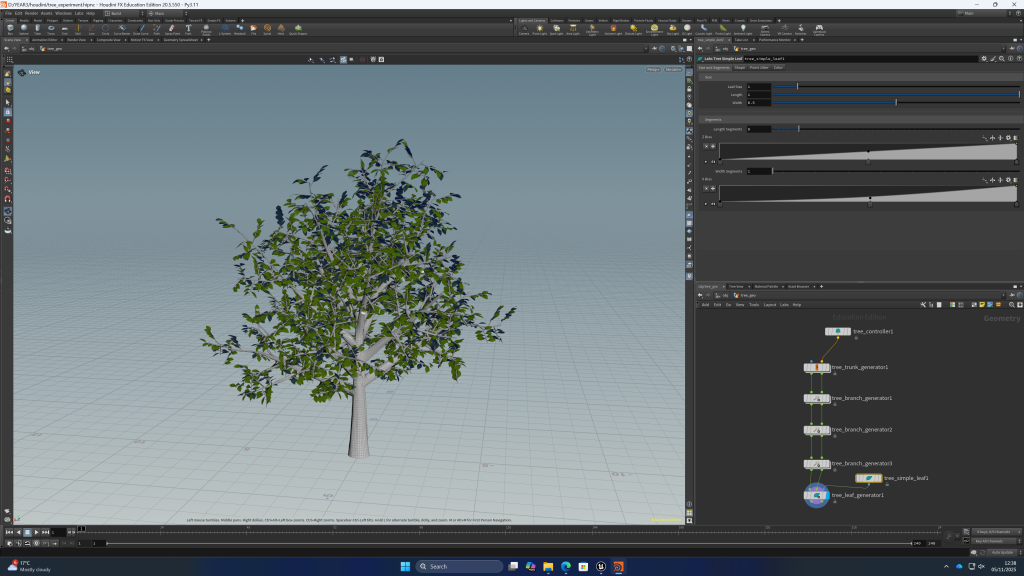Click the Width value input field
The height and width of the screenshot is (576, 1024).
[757, 102]
